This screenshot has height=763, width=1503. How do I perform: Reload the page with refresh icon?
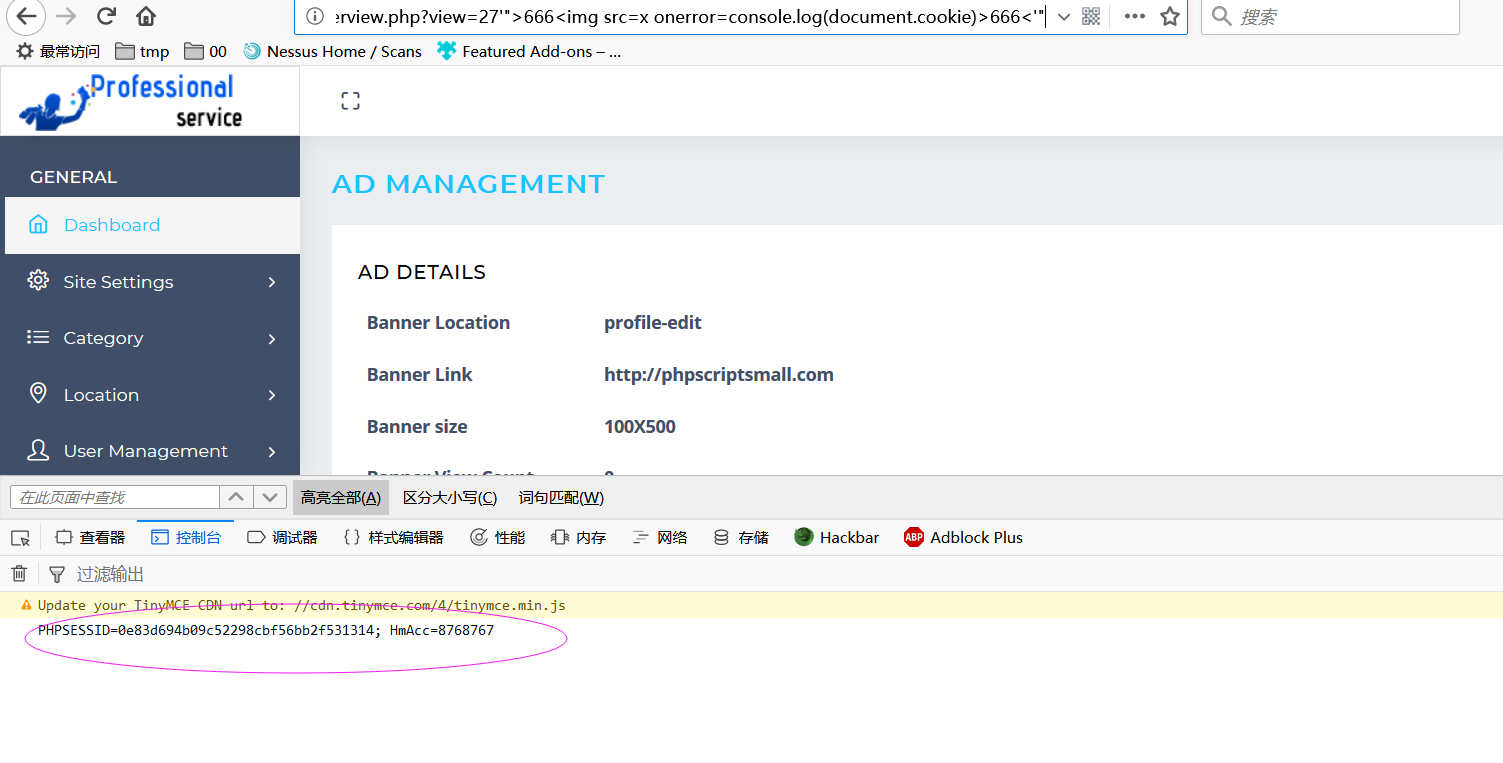coord(106,16)
